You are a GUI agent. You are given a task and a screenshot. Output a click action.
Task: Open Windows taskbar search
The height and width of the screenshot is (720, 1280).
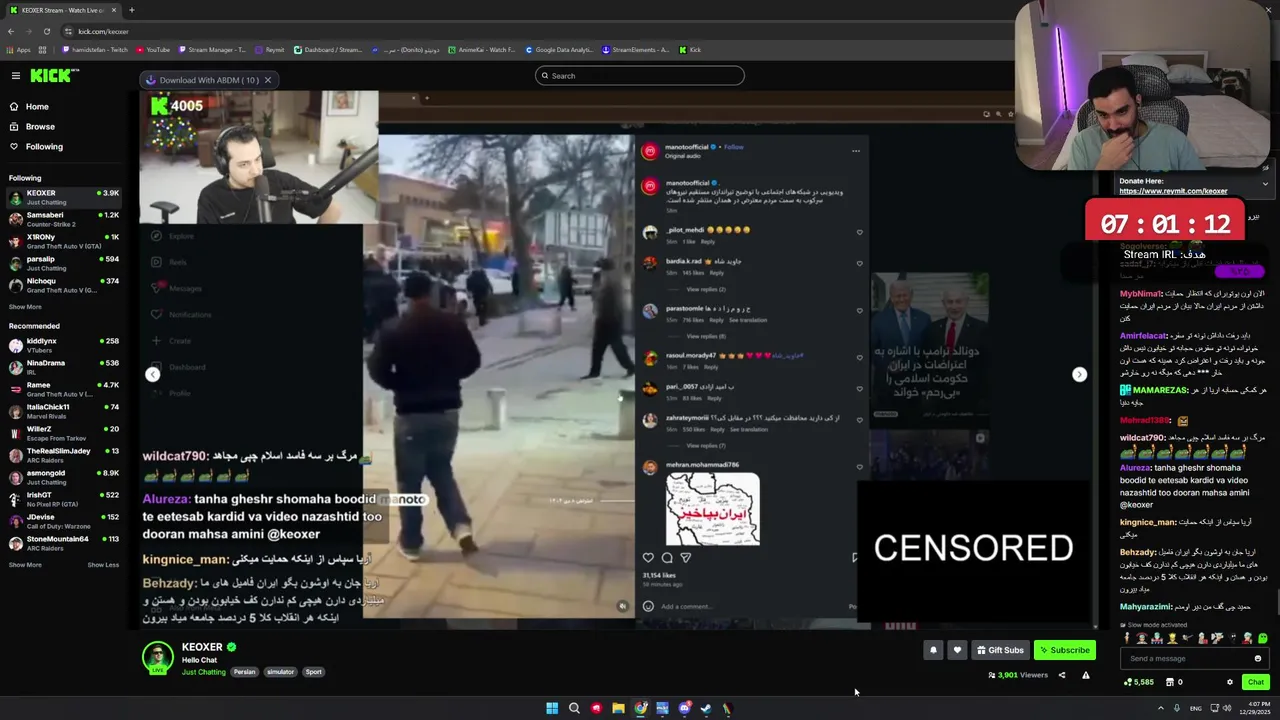coord(574,708)
